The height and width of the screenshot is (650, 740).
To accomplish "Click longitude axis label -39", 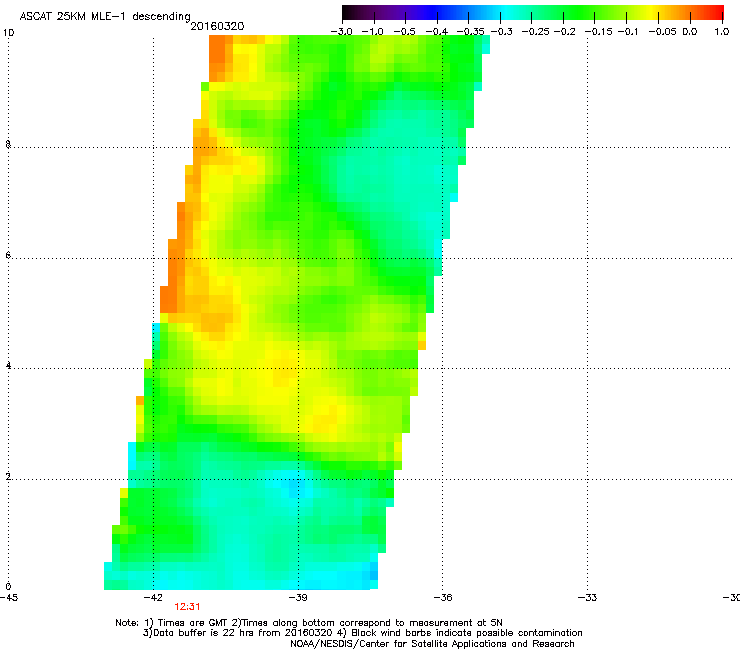I will click(298, 598).
